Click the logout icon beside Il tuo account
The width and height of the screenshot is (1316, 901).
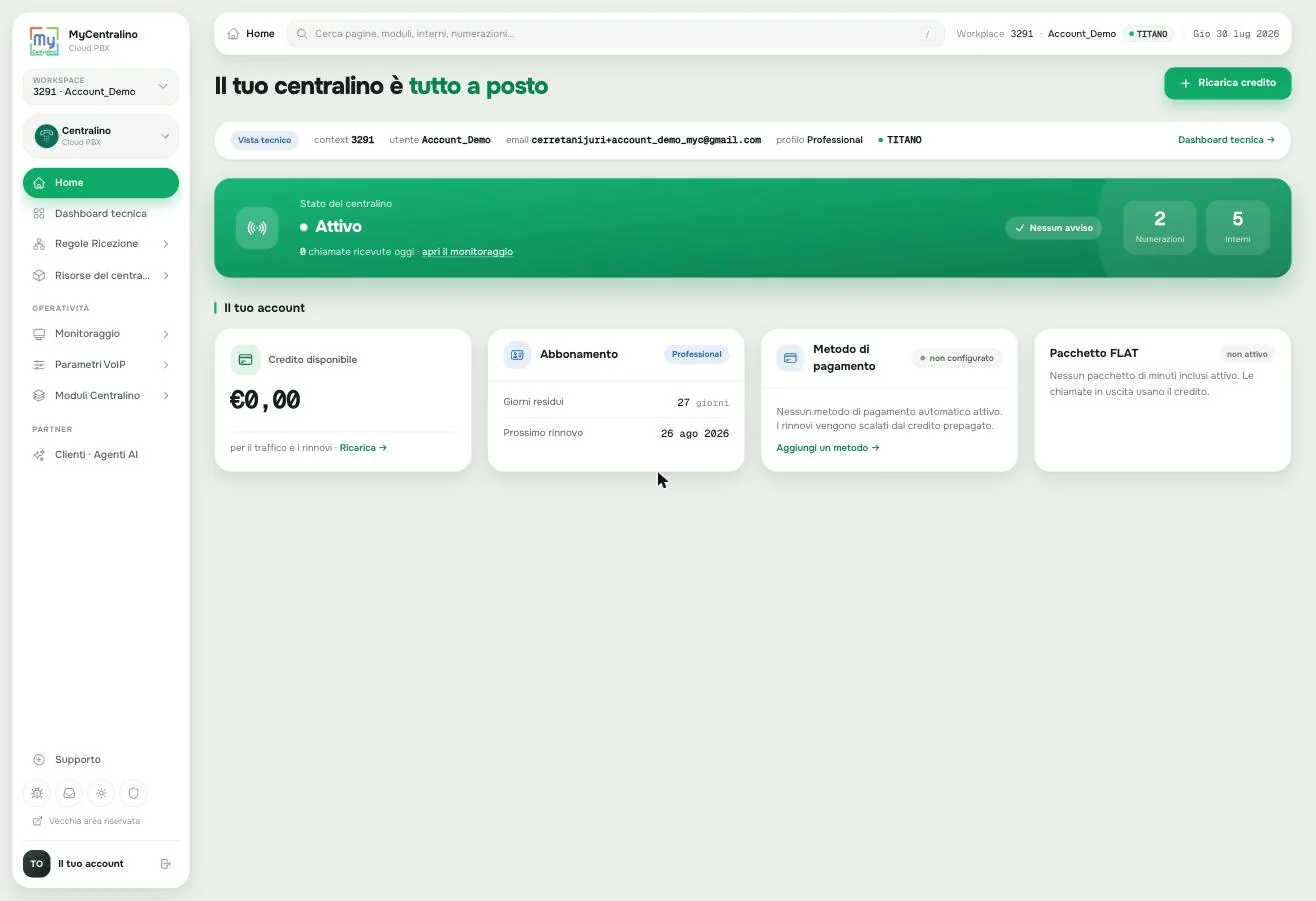click(x=166, y=864)
